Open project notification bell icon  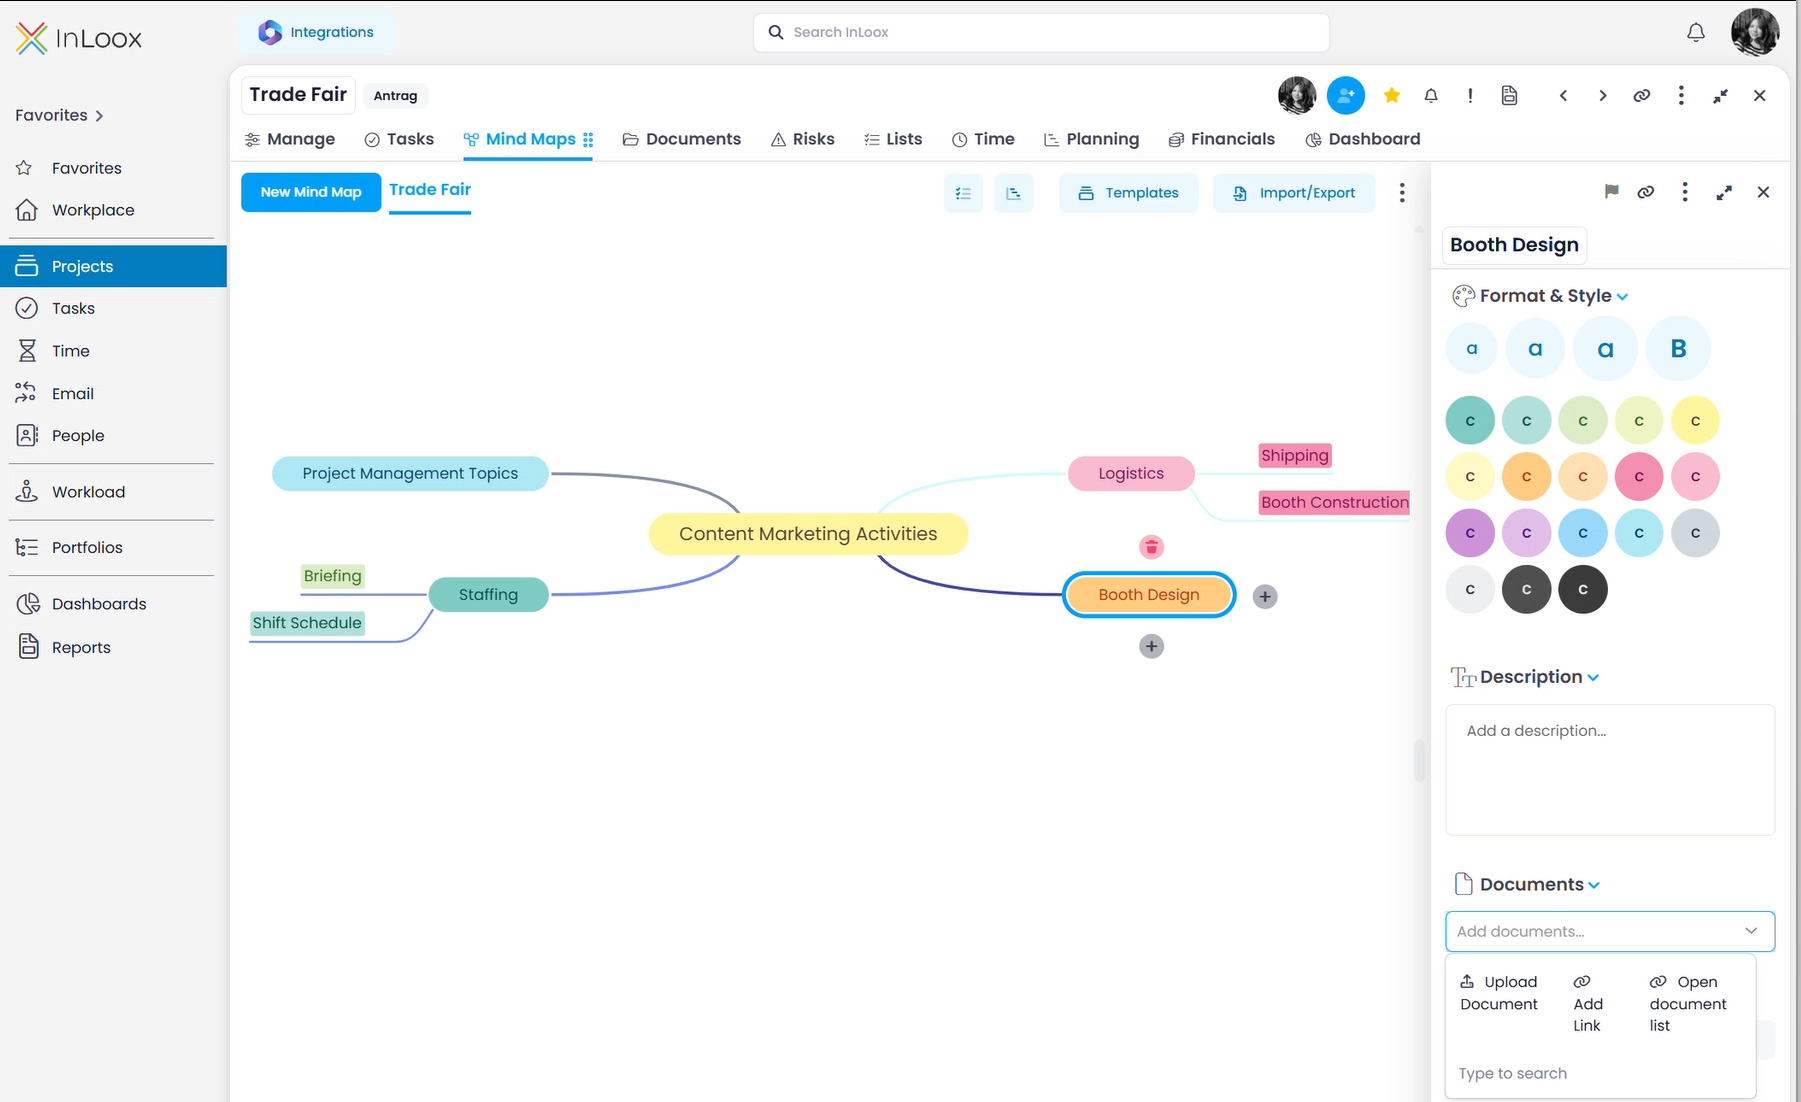tap(1431, 95)
